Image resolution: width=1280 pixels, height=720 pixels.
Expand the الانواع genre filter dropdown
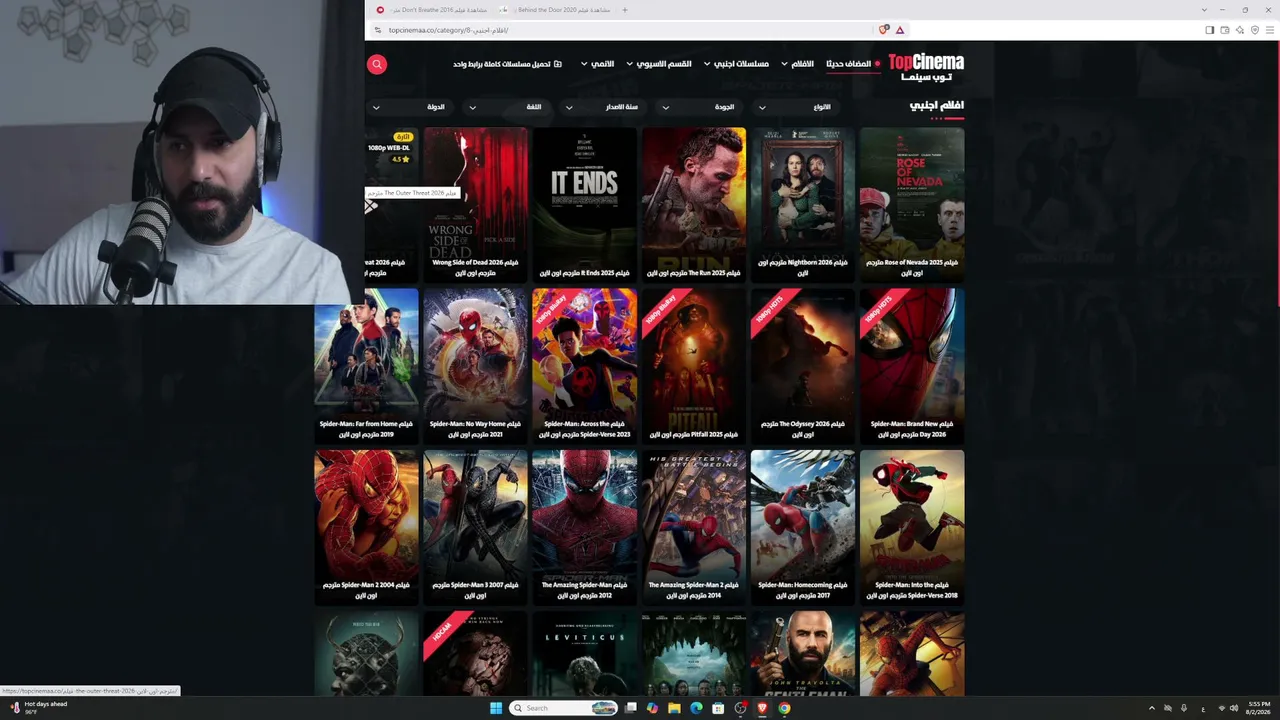(794, 107)
